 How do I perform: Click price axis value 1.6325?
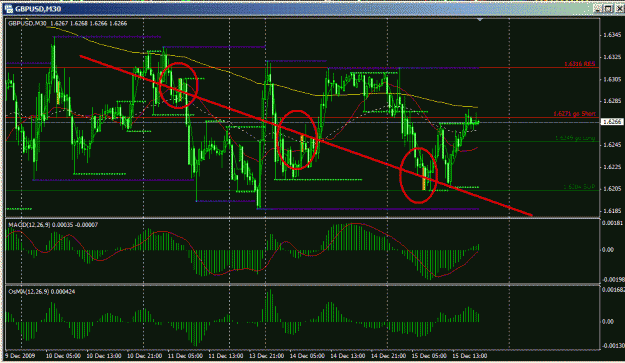pos(612,57)
